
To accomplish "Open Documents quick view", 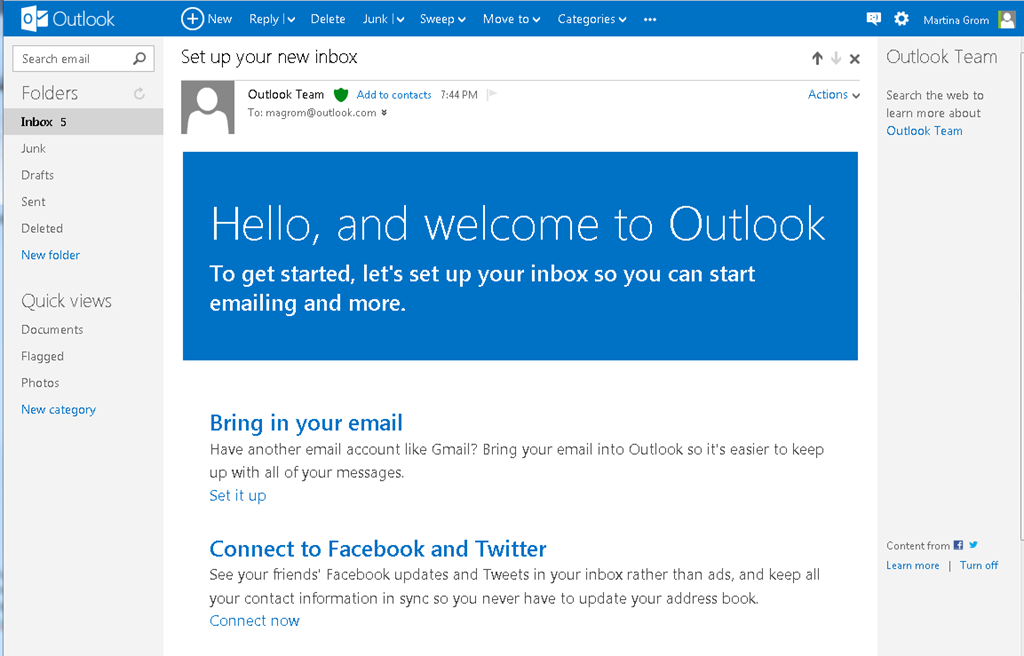I will [x=52, y=329].
